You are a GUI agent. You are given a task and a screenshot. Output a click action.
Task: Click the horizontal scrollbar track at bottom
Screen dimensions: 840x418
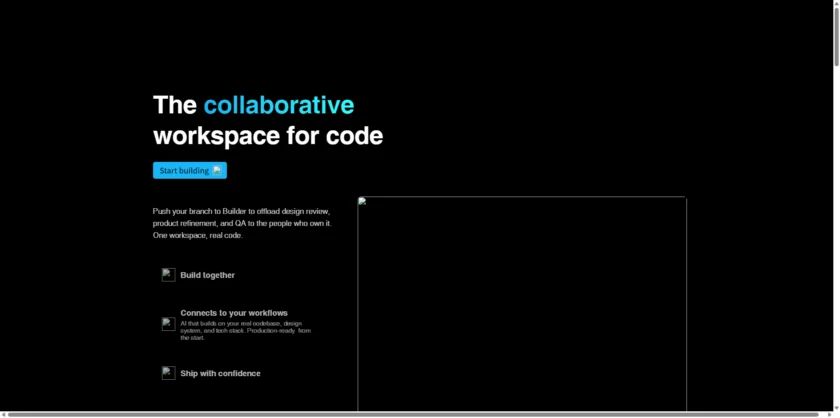pos(400,414)
